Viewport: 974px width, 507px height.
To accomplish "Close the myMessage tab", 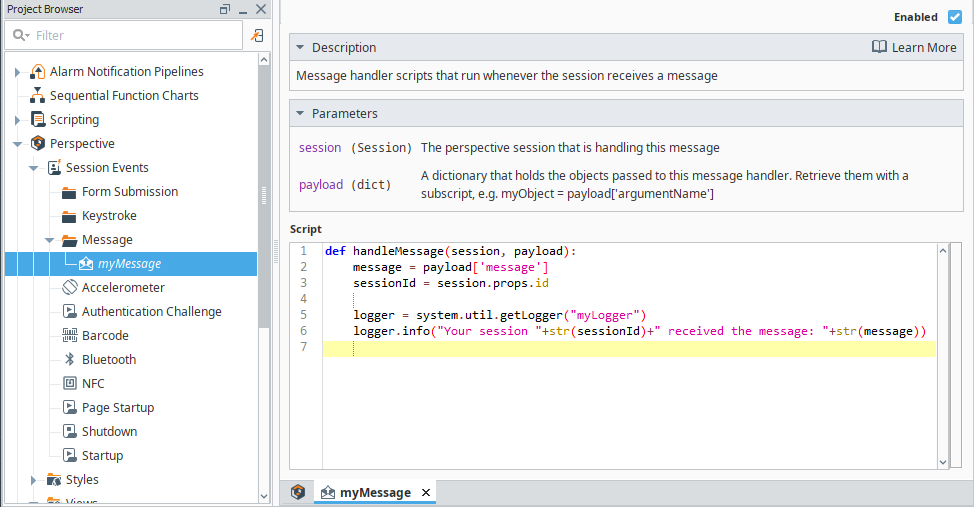I will [426, 493].
